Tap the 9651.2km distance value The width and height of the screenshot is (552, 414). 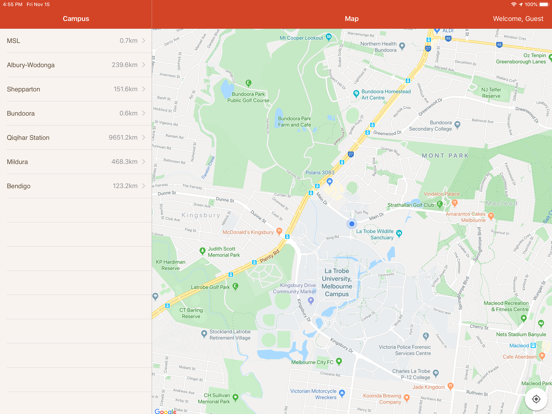pos(123,137)
